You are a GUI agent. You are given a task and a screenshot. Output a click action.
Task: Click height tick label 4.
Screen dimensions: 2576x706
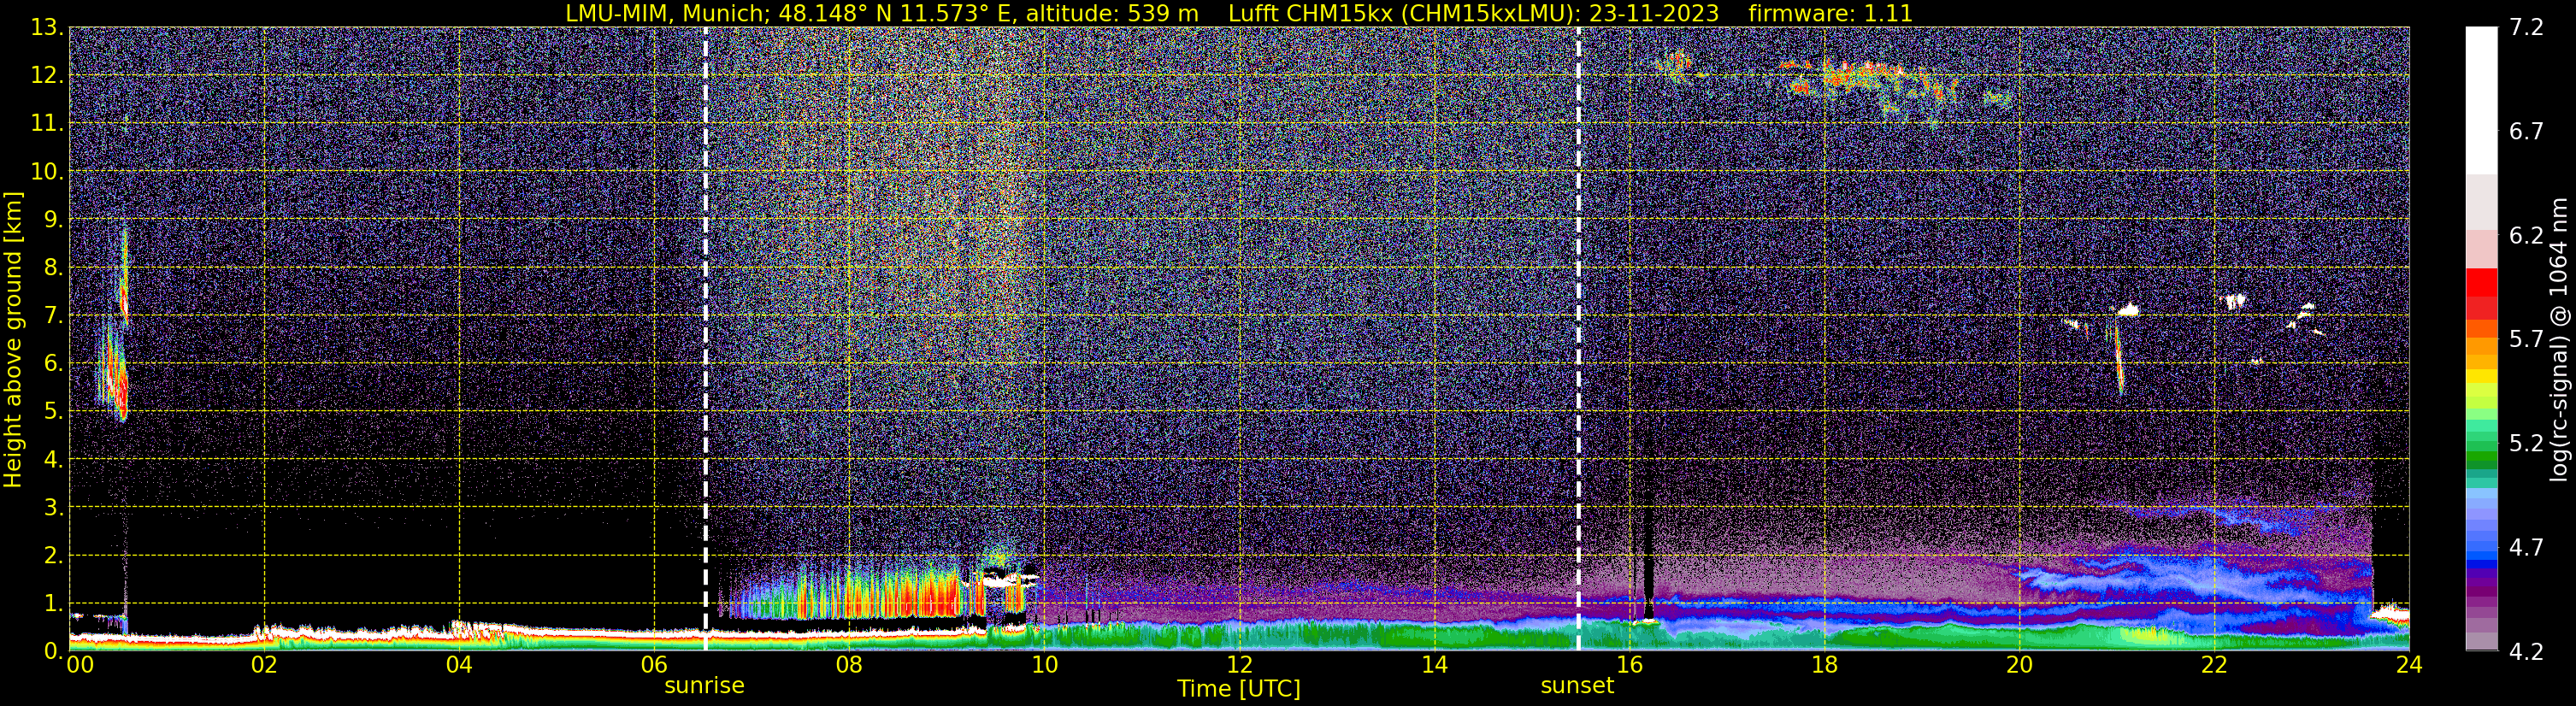click(54, 459)
